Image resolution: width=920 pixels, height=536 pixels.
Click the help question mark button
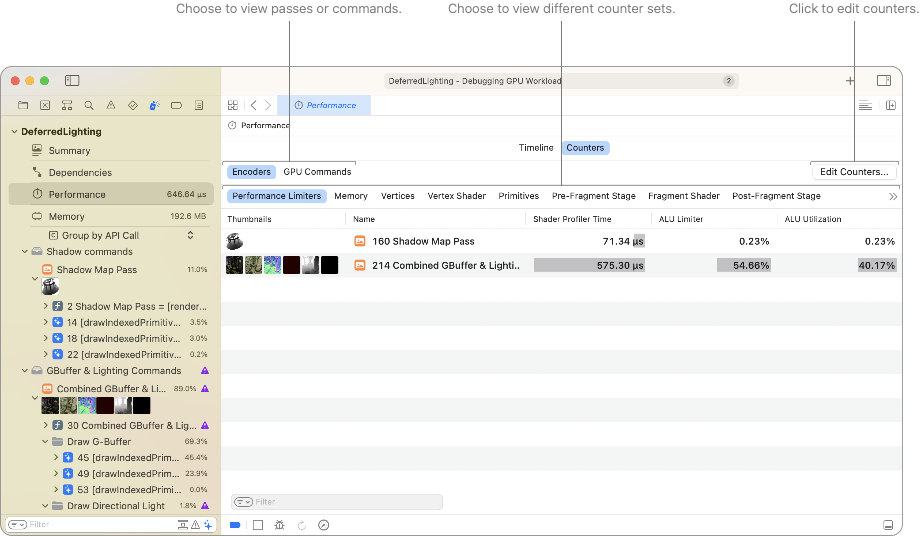(x=728, y=81)
